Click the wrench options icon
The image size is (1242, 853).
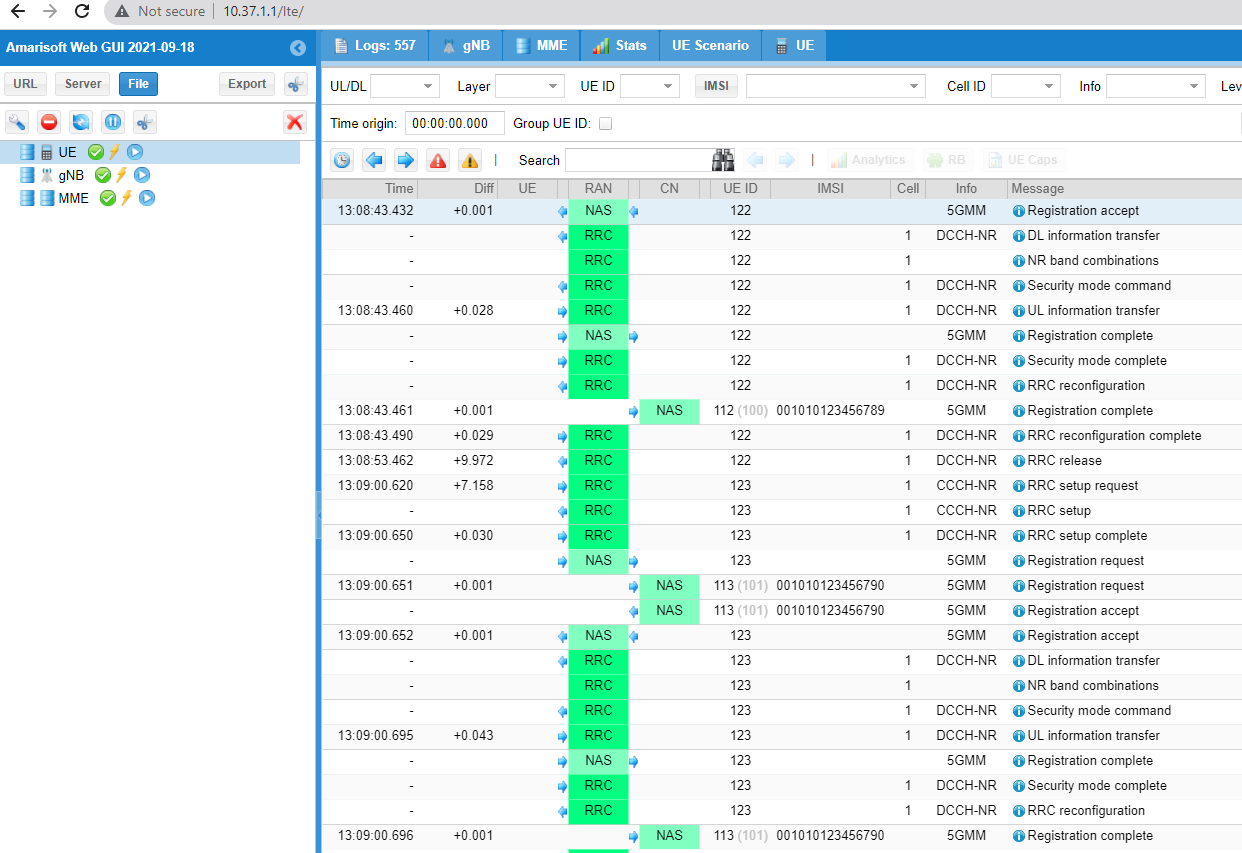click(17, 122)
